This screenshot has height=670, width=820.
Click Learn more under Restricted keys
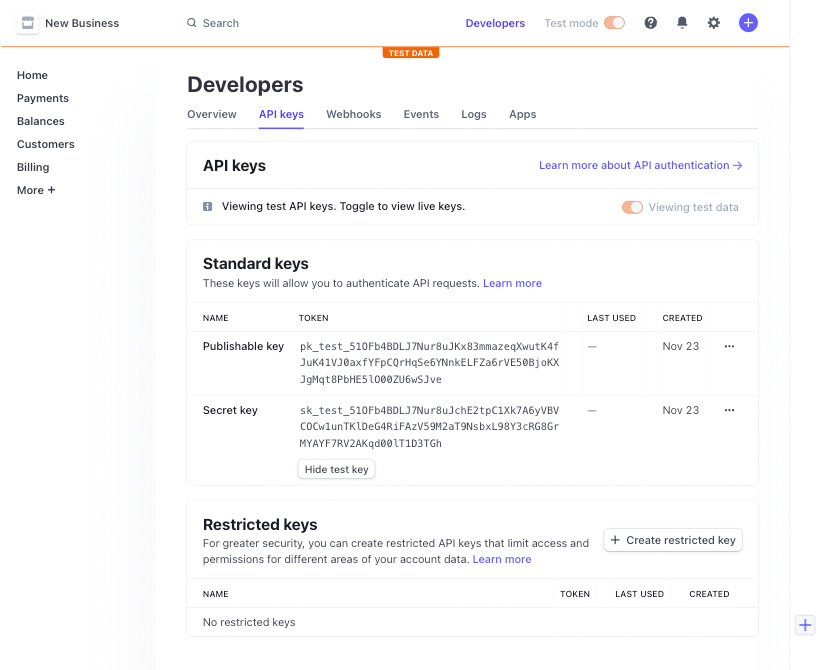coord(502,559)
